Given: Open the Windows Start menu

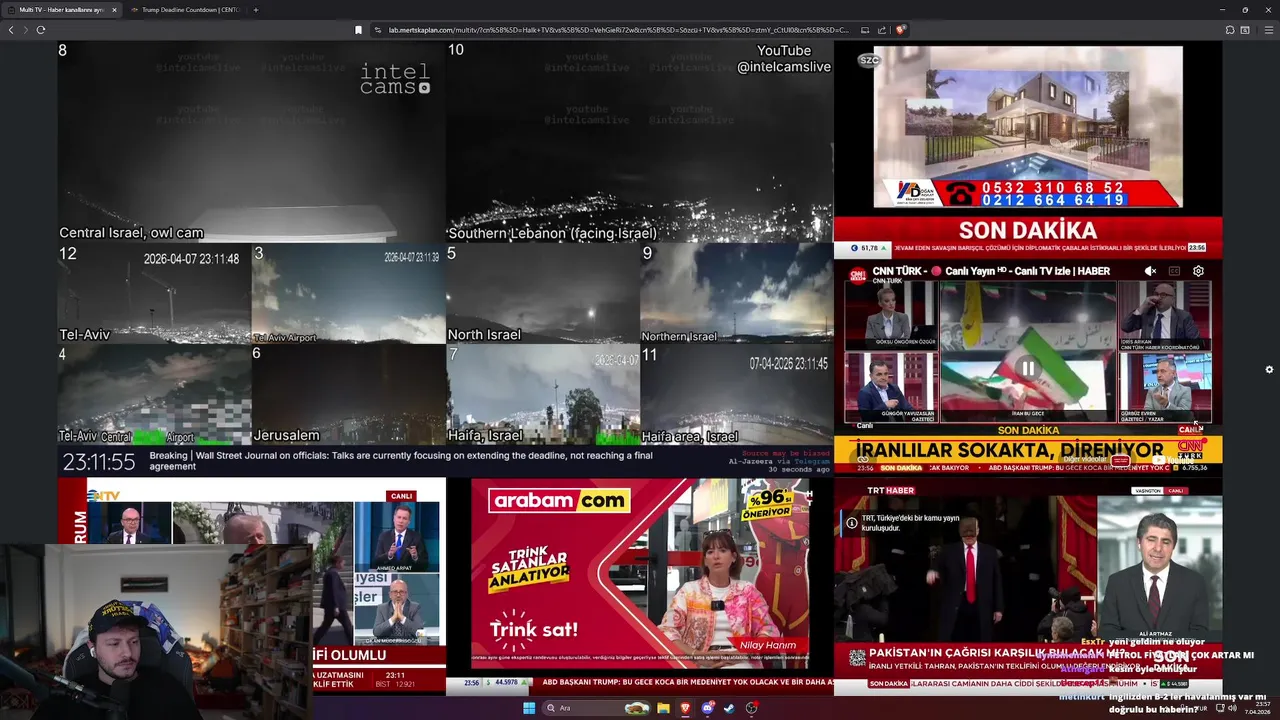Looking at the screenshot, I should 529,708.
